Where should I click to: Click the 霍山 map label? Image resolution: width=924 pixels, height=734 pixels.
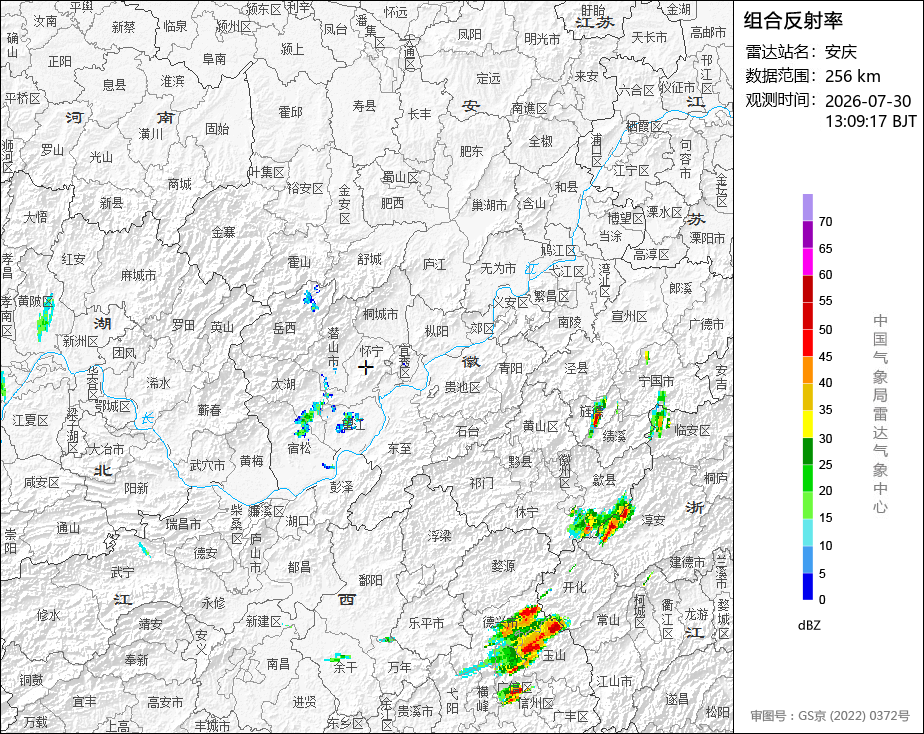(299, 262)
